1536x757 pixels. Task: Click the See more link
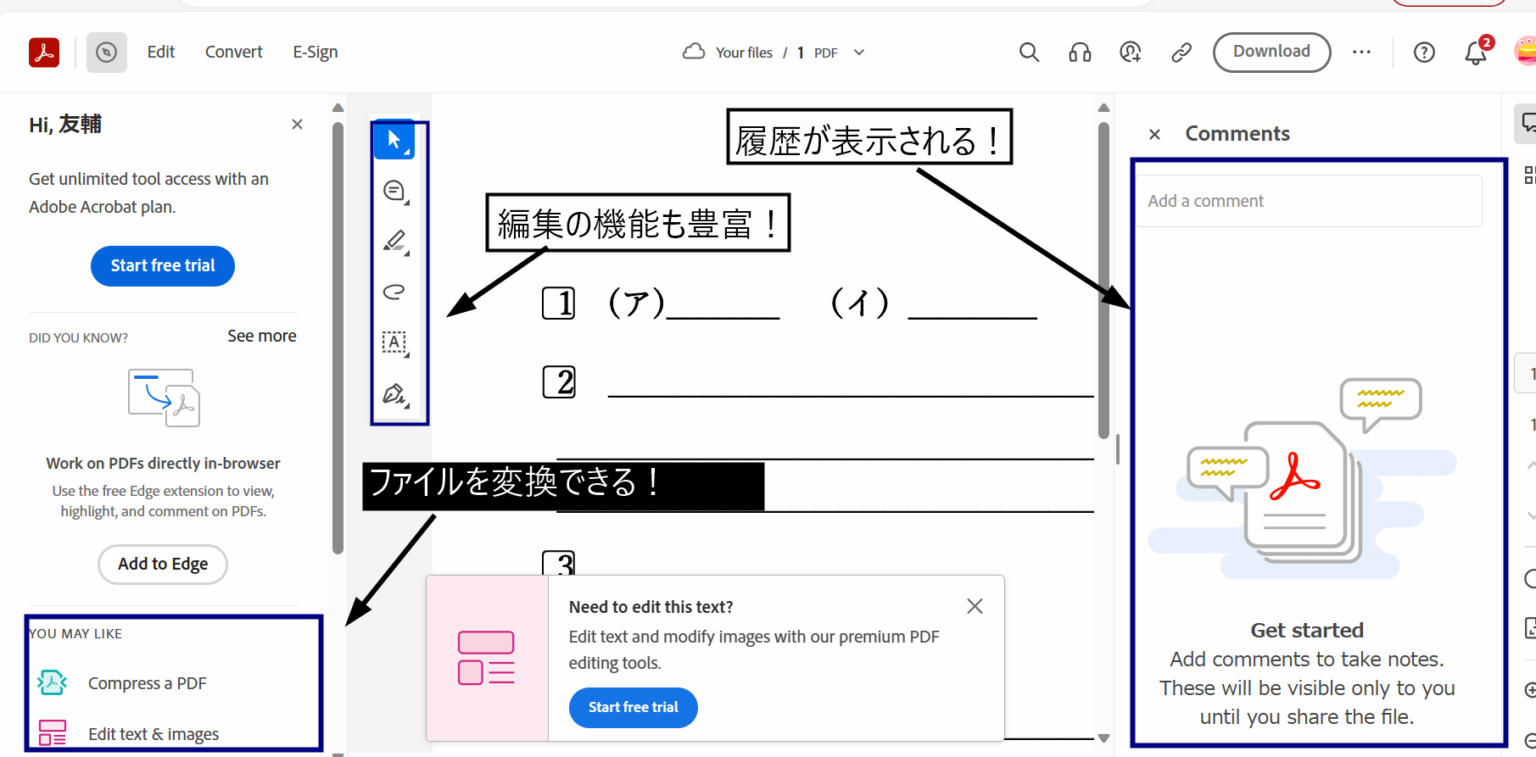pyautogui.click(x=262, y=336)
